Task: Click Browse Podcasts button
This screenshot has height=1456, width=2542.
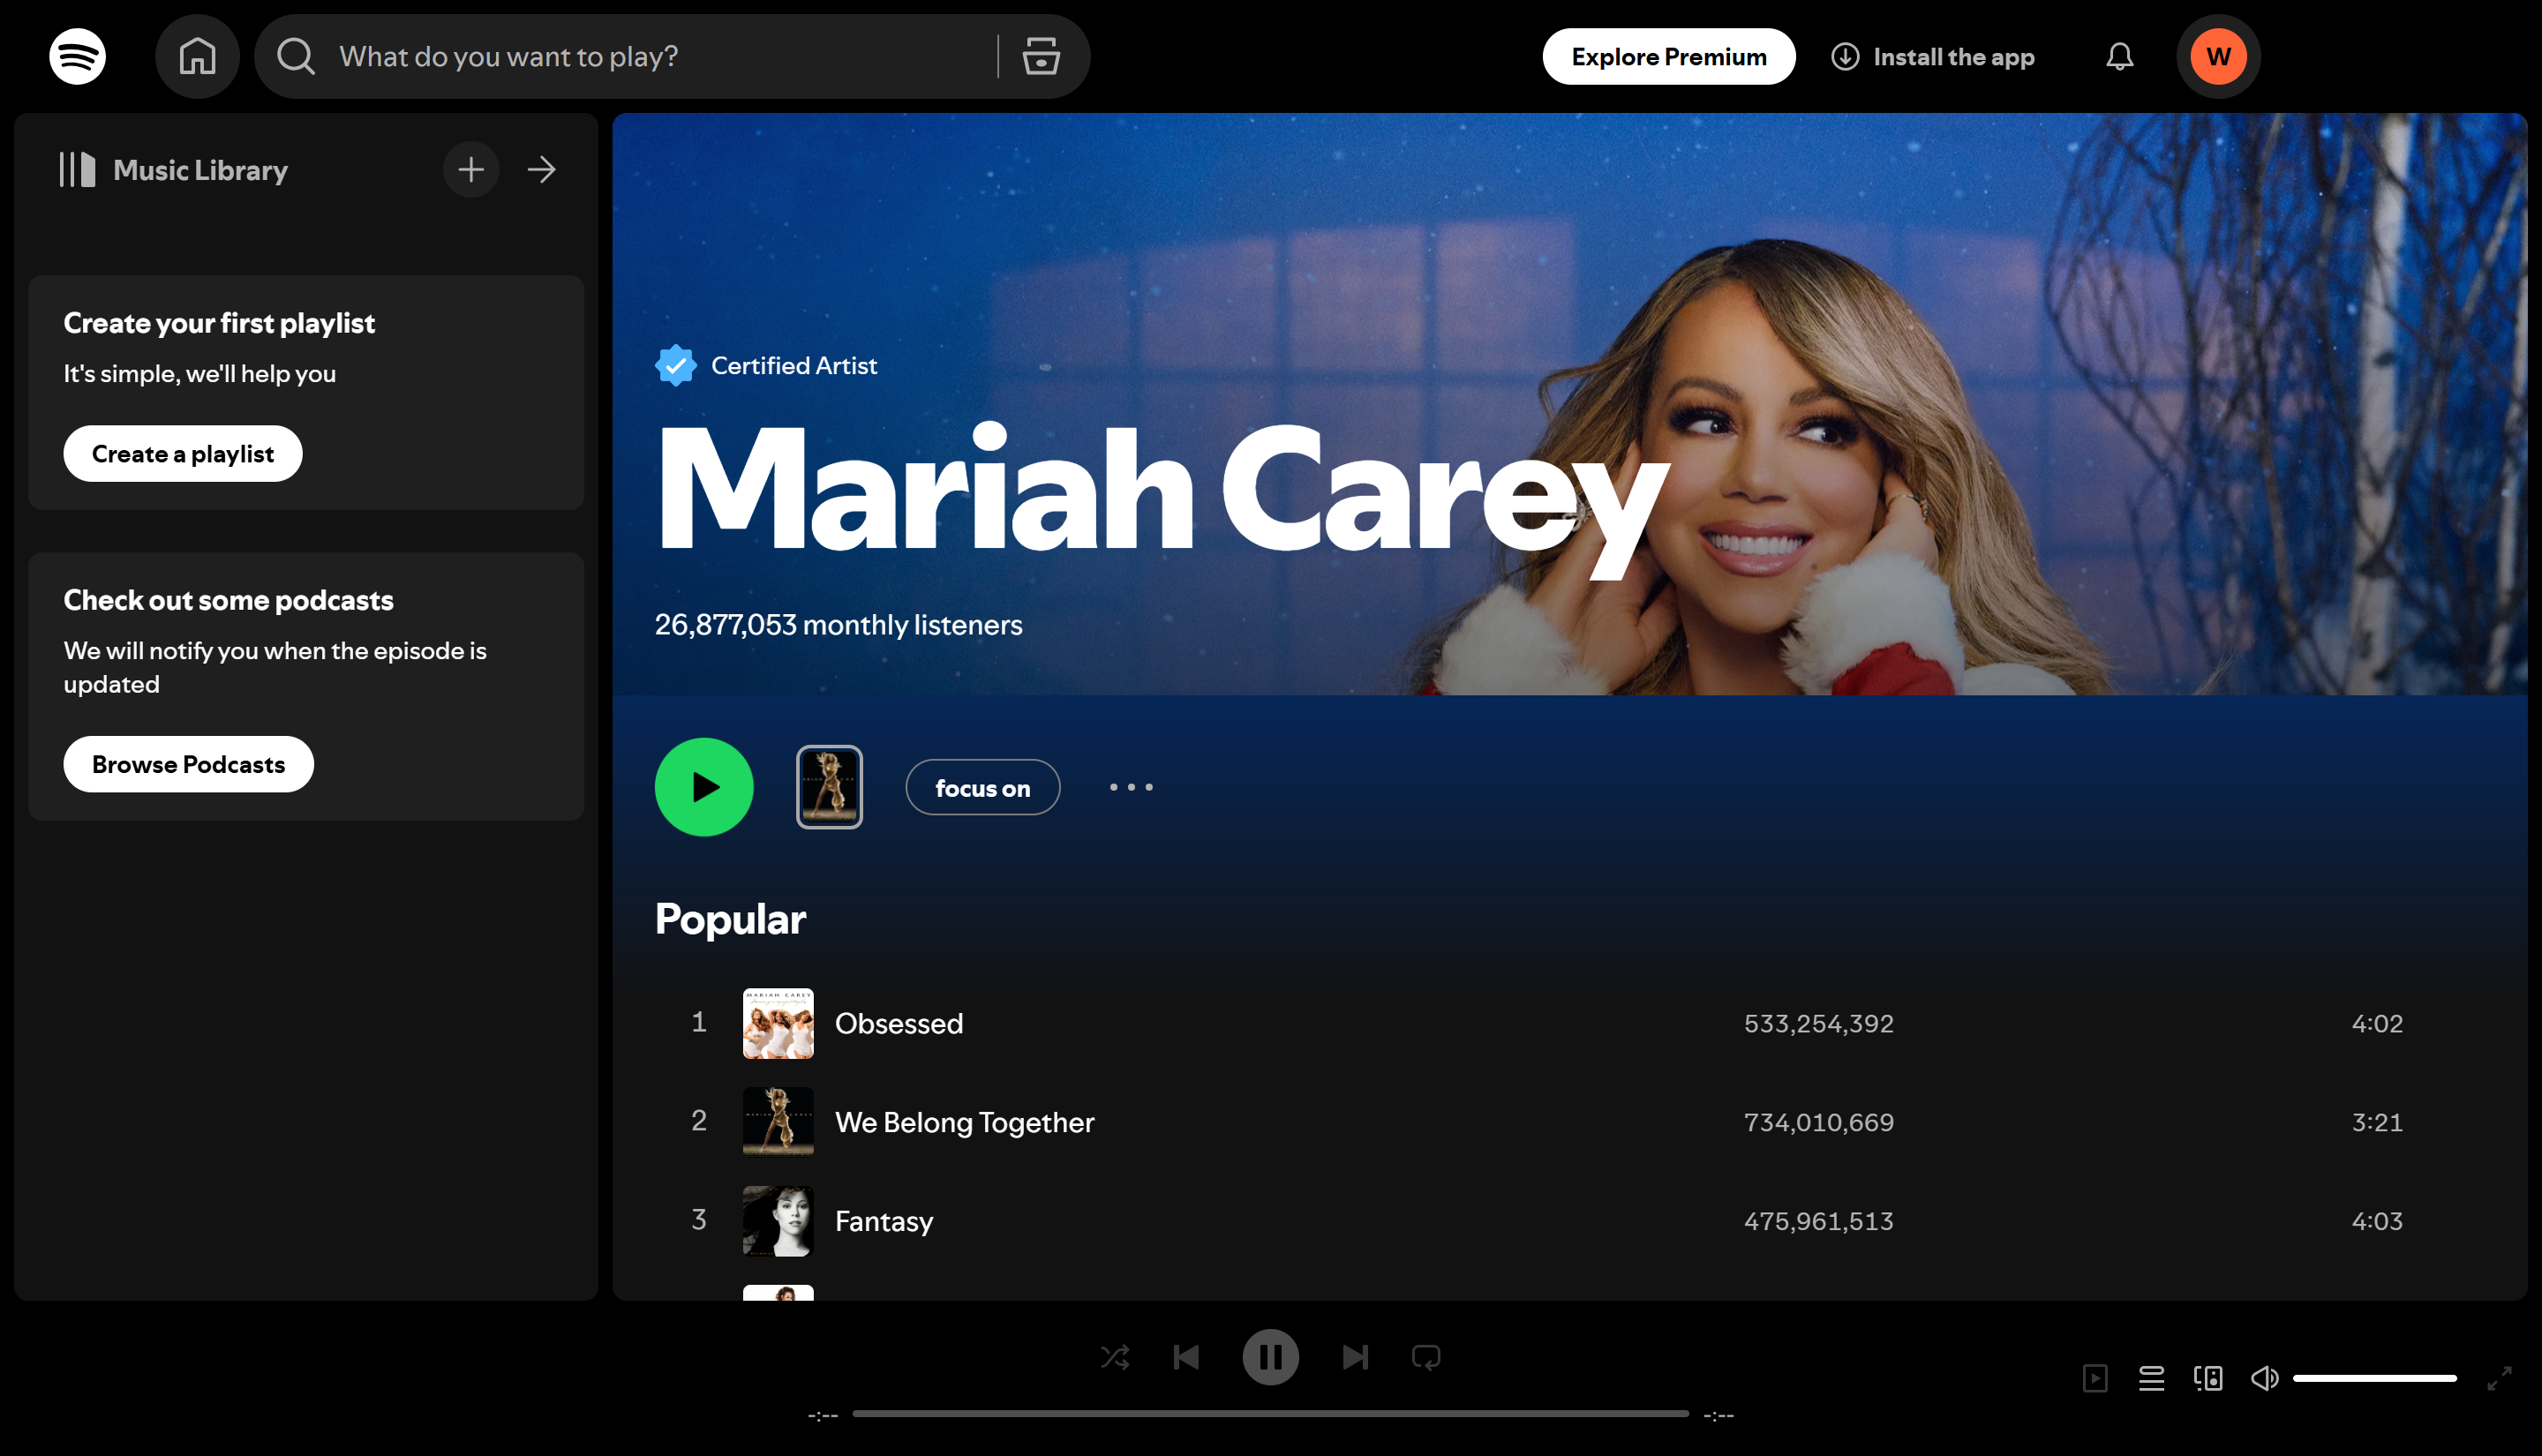Action: [x=188, y=764]
